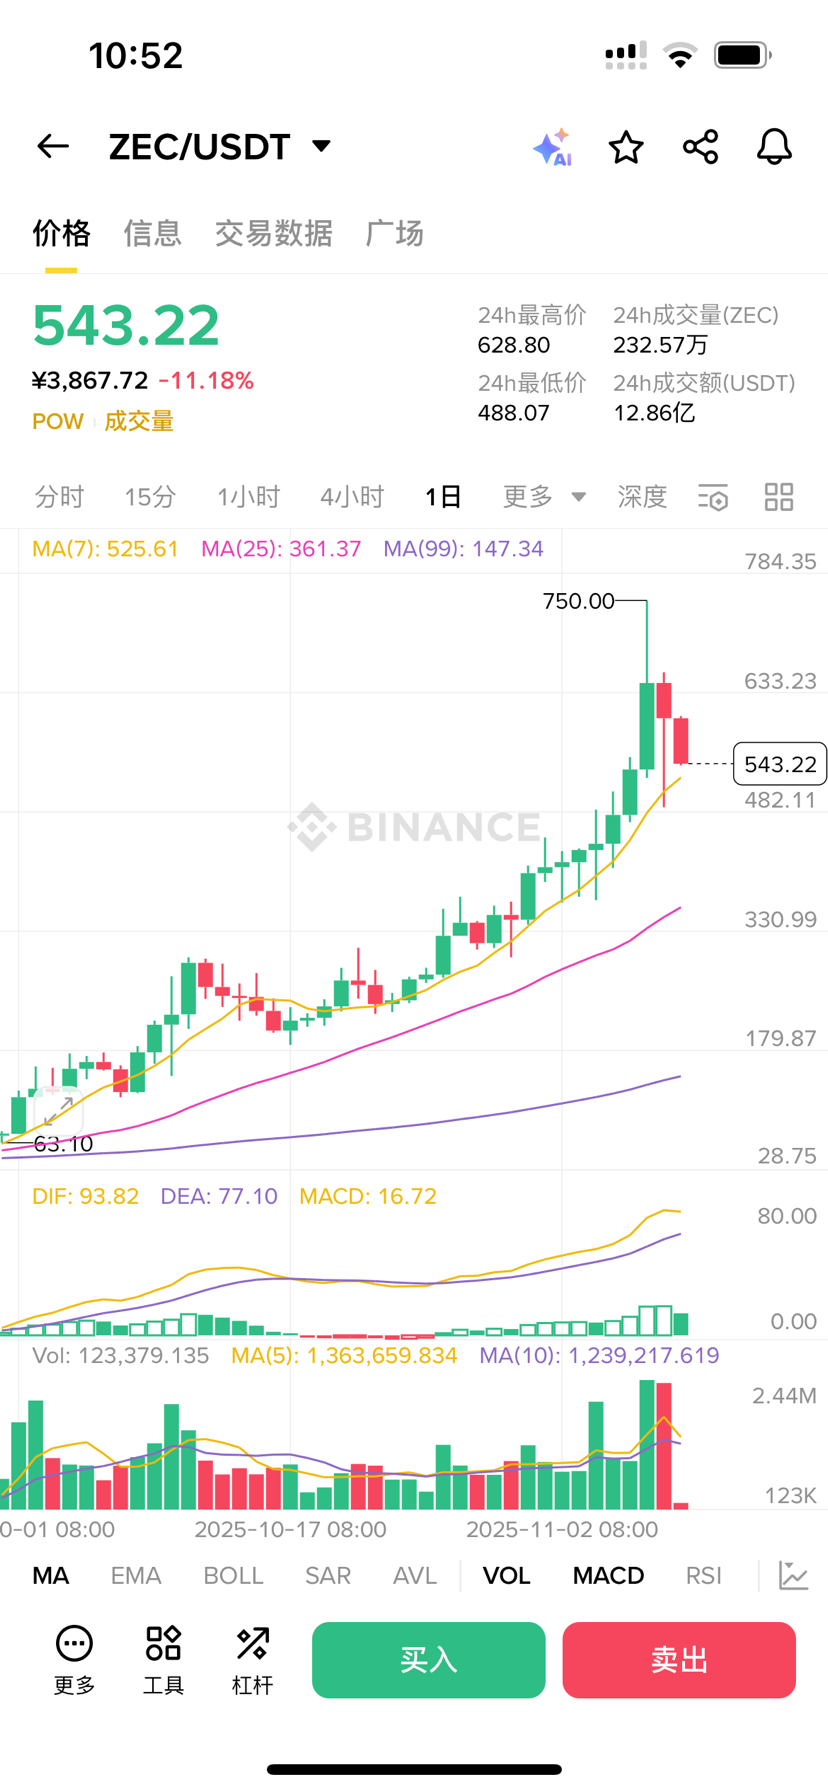Toggle the VOL indicator
Viewport: 828px width, 1792px height.
[506, 1575]
